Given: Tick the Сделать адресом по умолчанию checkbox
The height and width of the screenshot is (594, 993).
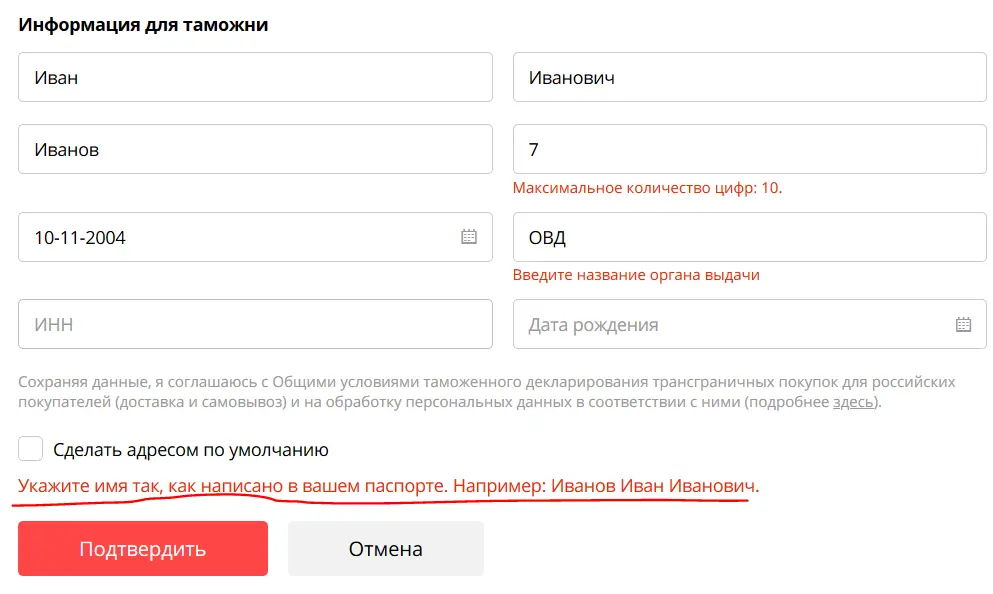Looking at the screenshot, I should tap(30, 448).
